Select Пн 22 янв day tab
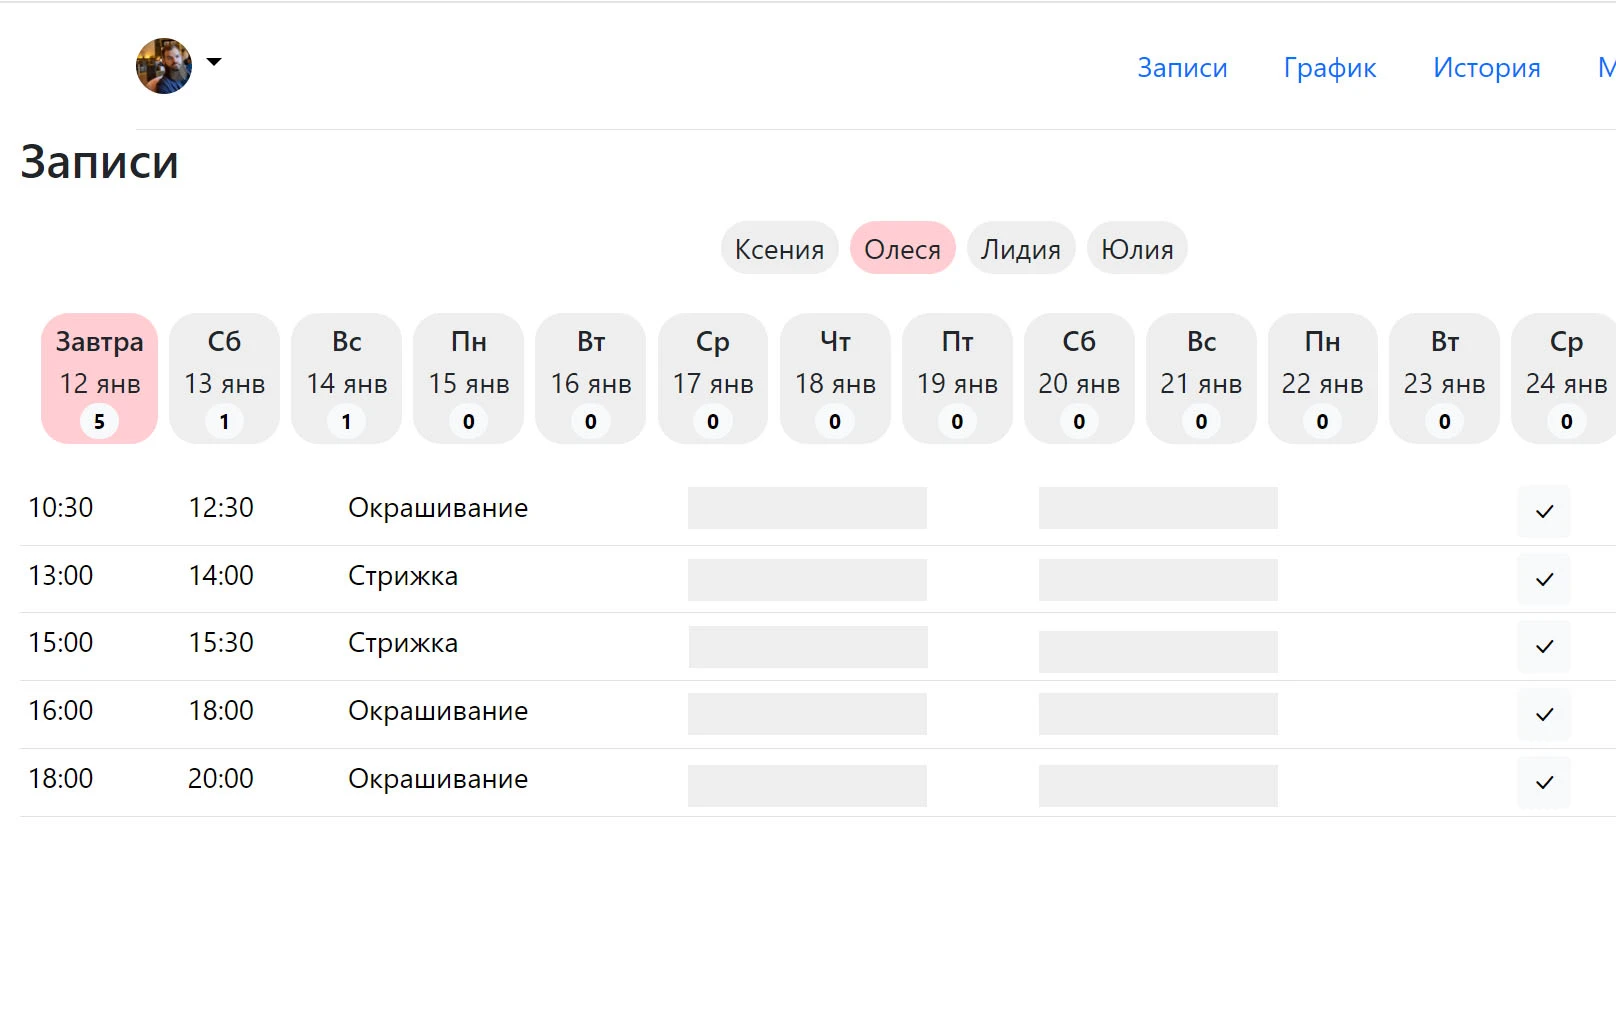The height and width of the screenshot is (1026, 1616). pos(1322,378)
